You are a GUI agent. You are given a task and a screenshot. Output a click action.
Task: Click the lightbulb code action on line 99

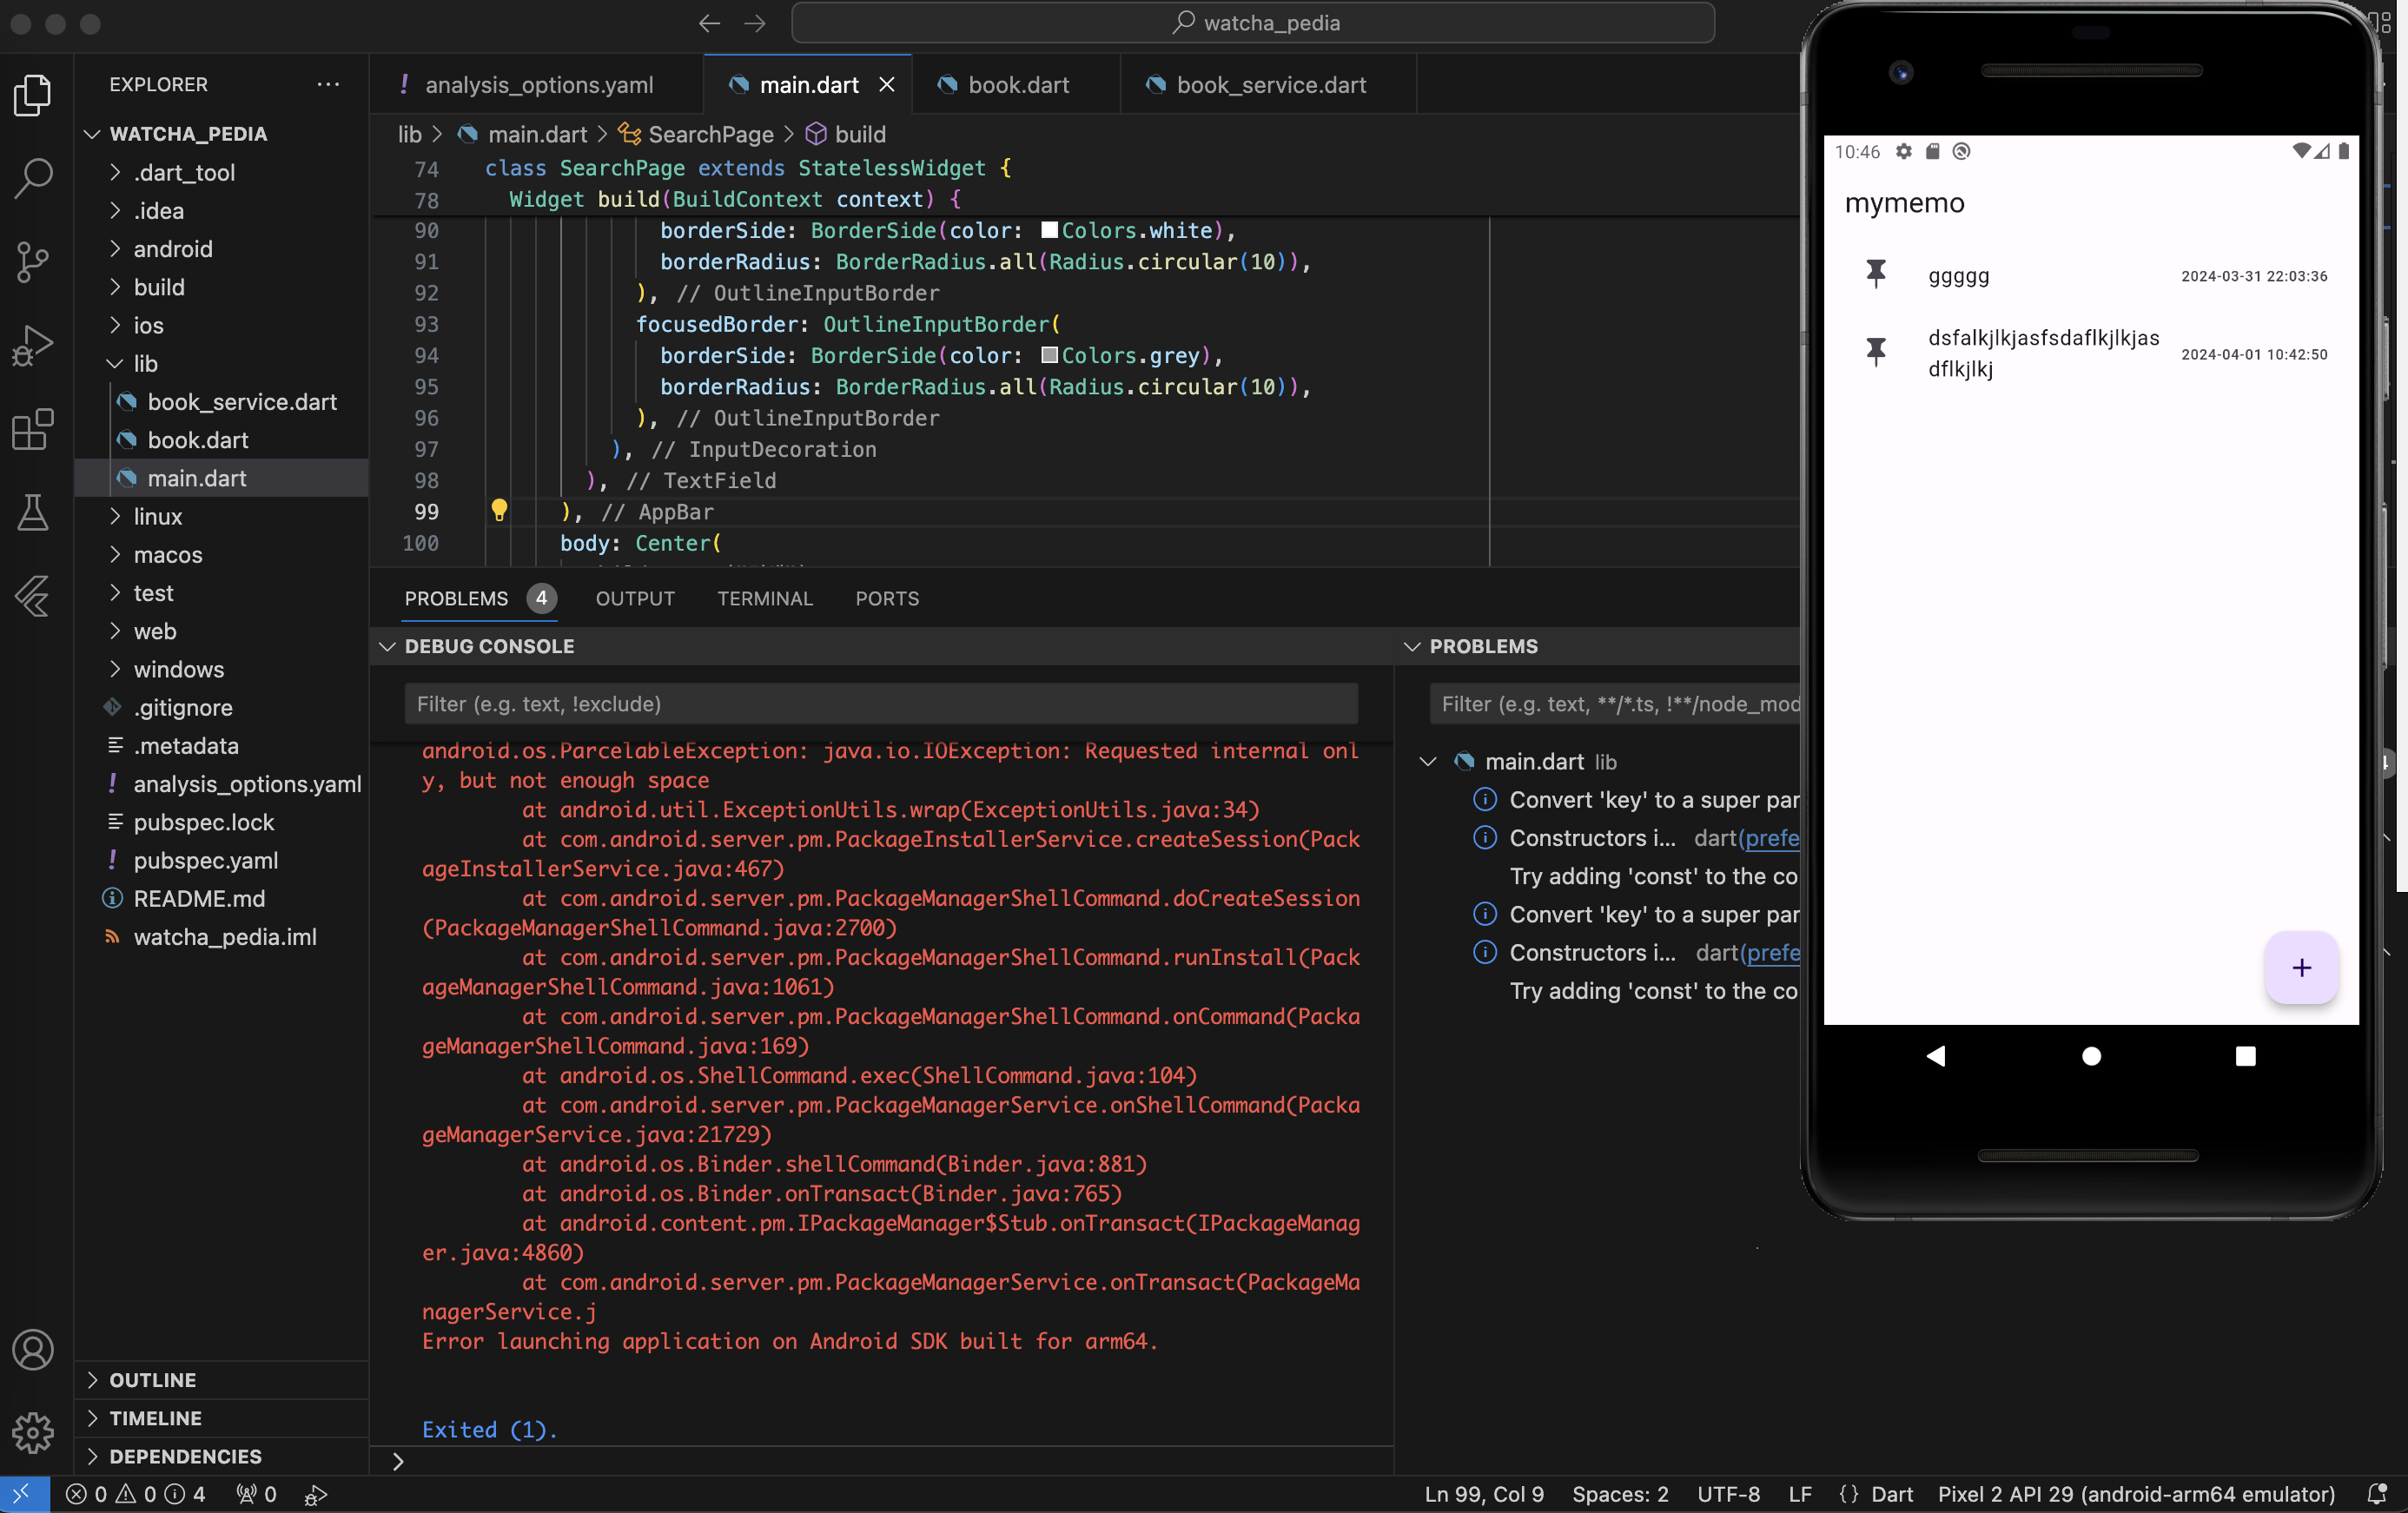(499, 511)
